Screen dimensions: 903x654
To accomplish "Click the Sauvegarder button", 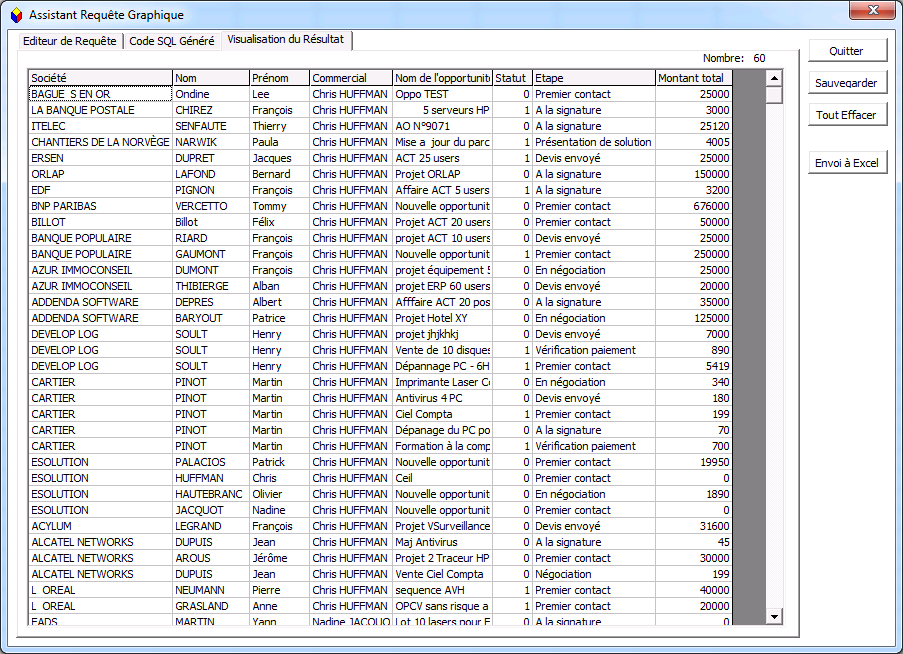I will [x=846, y=83].
